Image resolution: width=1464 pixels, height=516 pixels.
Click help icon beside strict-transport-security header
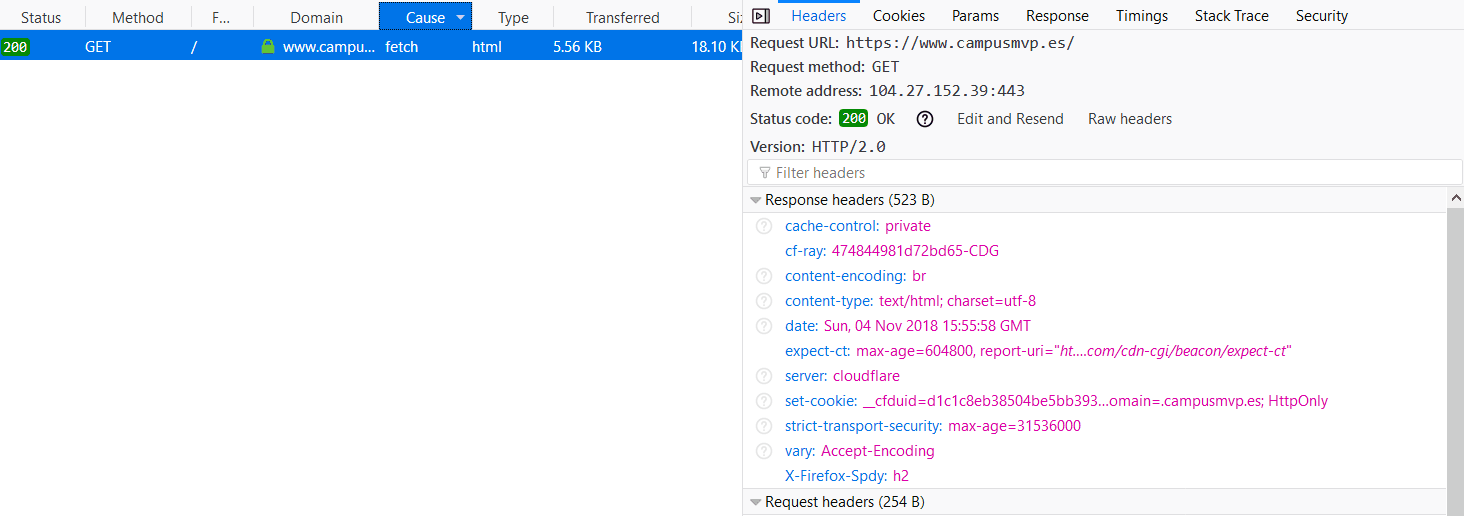point(764,426)
